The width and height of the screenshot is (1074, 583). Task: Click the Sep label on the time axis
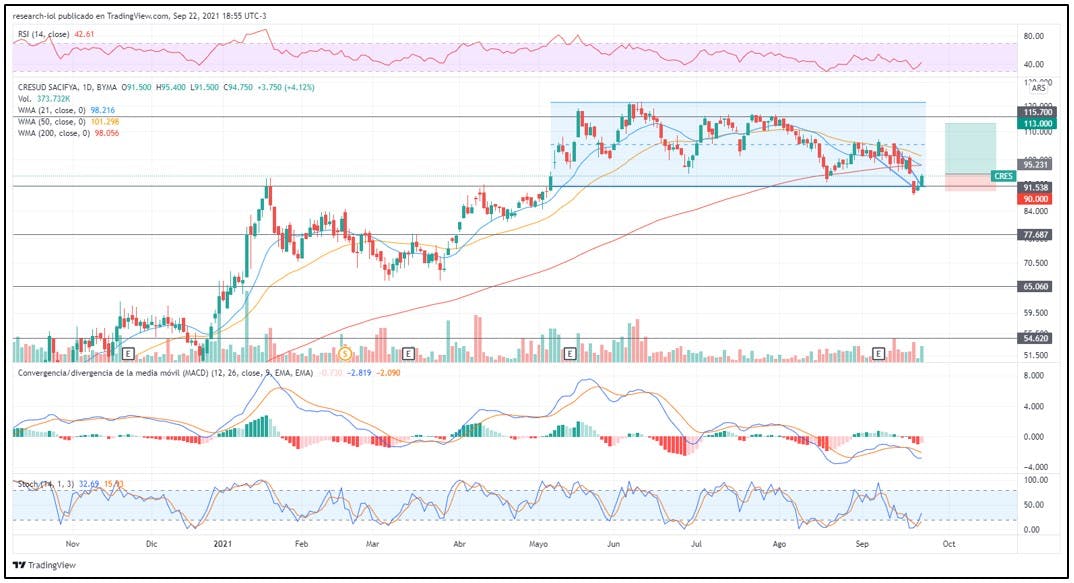click(x=862, y=544)
